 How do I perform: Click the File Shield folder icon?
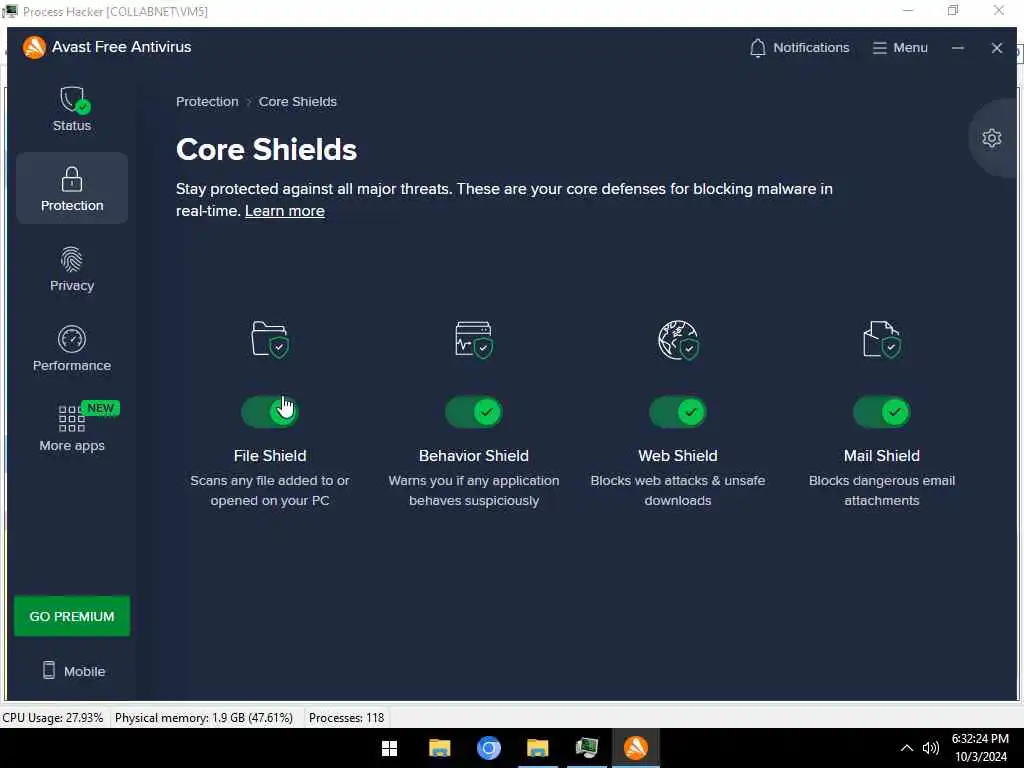pyautogui.click(x=270, y=339)
